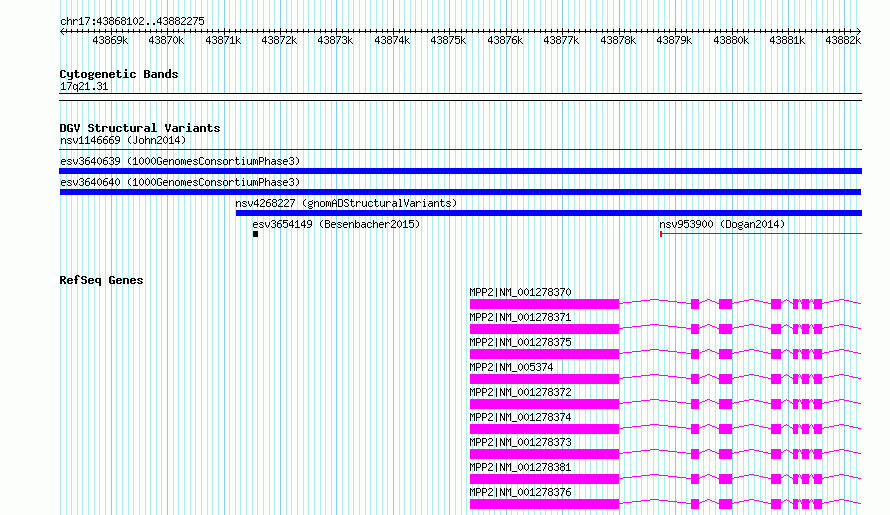Open transcript MPP2|NM_001278374 label
Image resolution: width=890 pixels, height=515 pixels.
[520, 417]
